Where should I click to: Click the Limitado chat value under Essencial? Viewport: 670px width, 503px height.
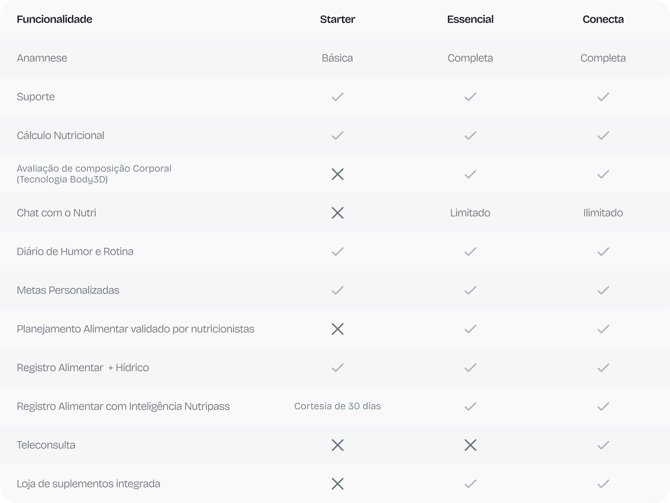coord(470,212)
